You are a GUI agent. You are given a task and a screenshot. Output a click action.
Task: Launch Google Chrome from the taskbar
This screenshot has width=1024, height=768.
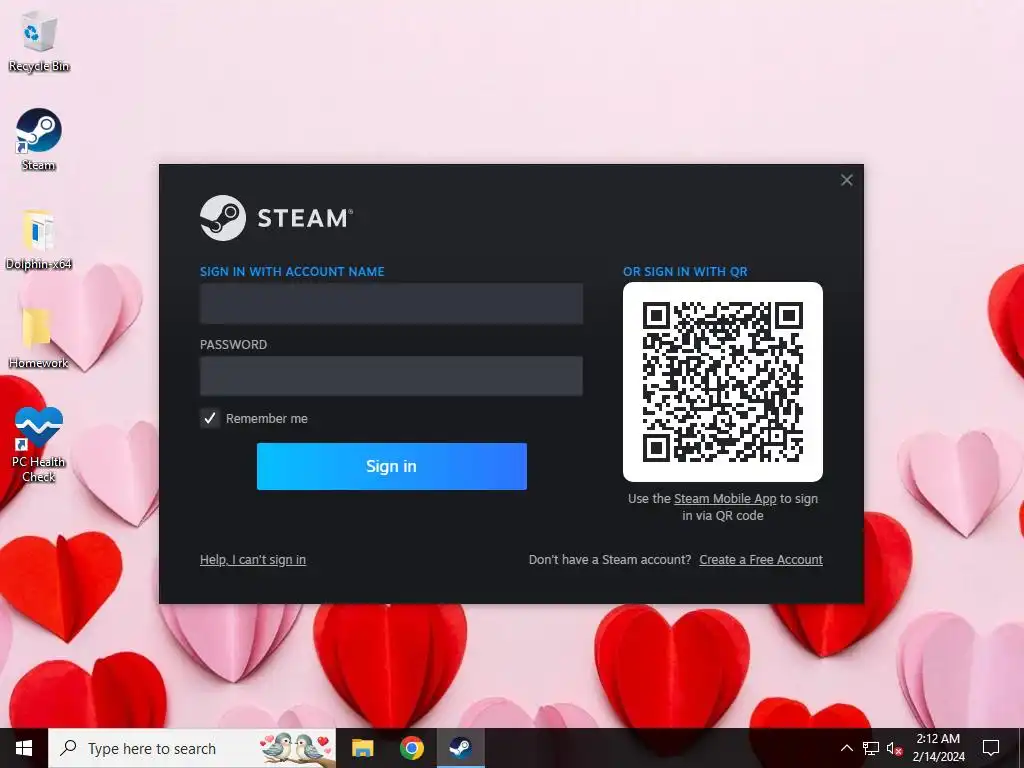pyautogui.click(x=411, y=748)
